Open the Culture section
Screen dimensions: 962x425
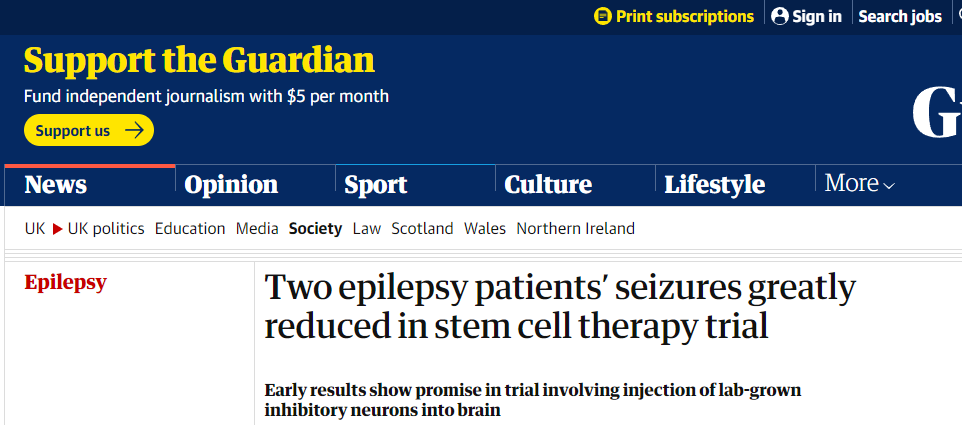coord(548,185)
